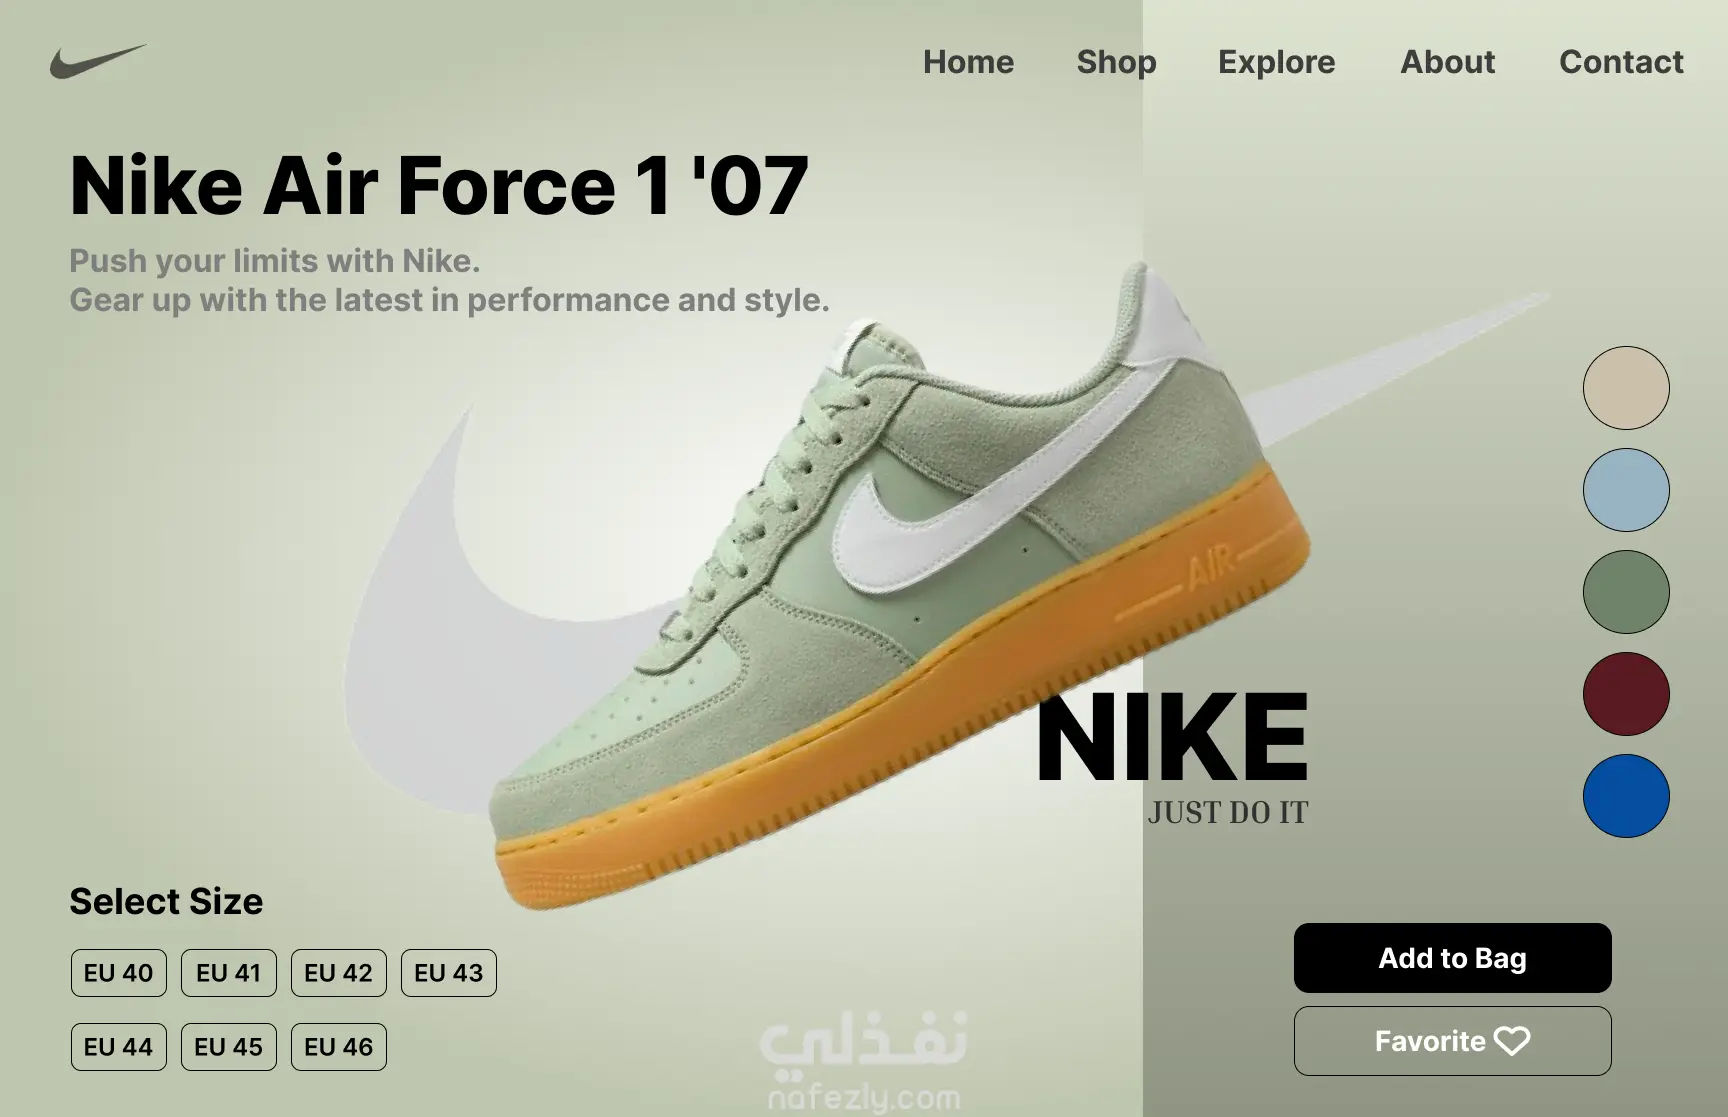Screen dimensions: 1728x1117
Task: Click the heart icon on Favorite button
Action: [x=1512, y=1041]
